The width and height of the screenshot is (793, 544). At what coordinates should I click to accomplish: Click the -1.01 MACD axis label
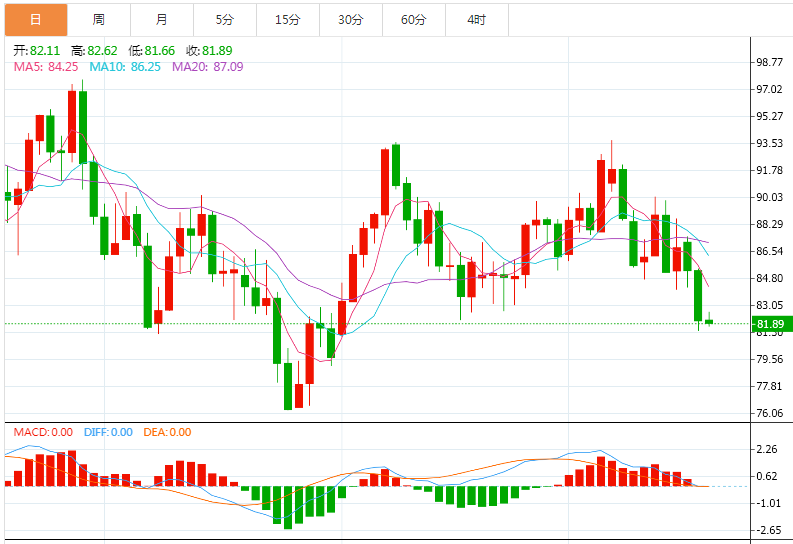click(x=767, y=503)
